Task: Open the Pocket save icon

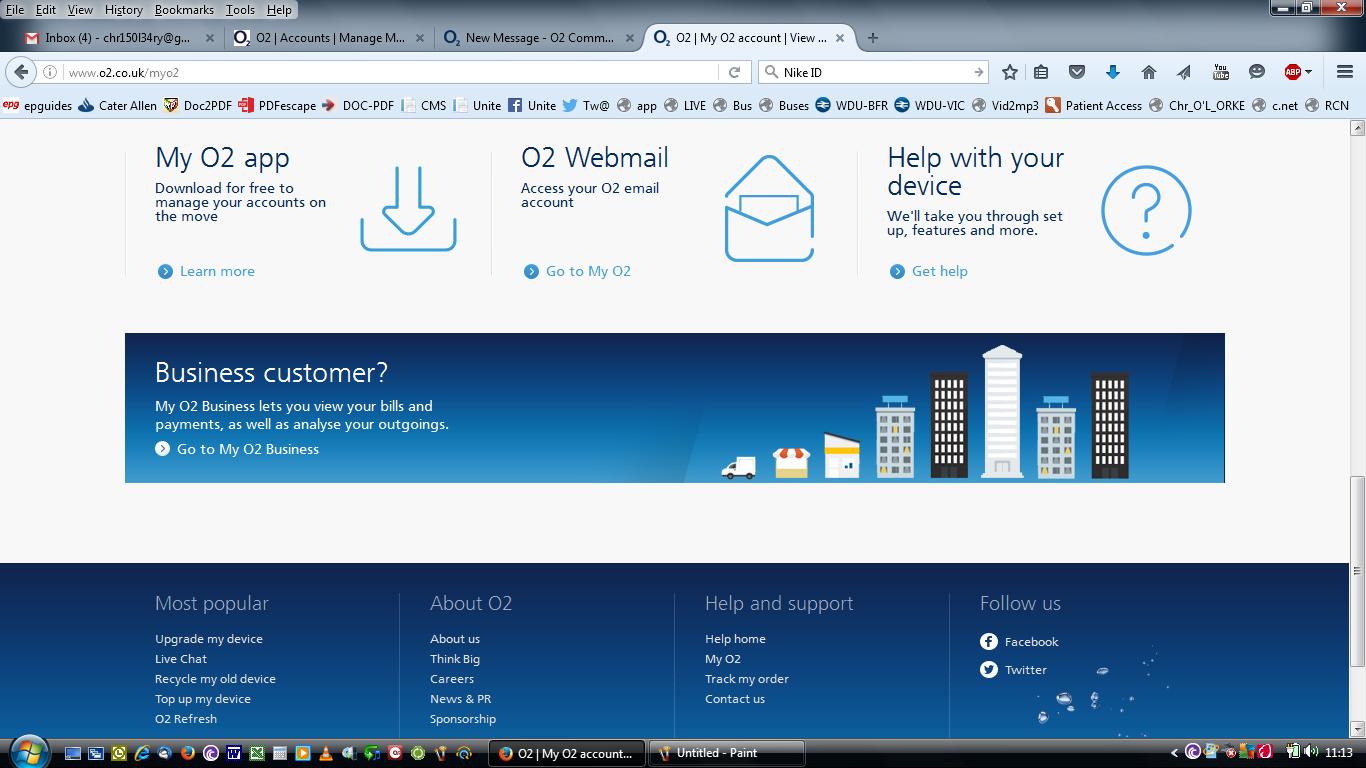Action: (x=1077, y=72)
